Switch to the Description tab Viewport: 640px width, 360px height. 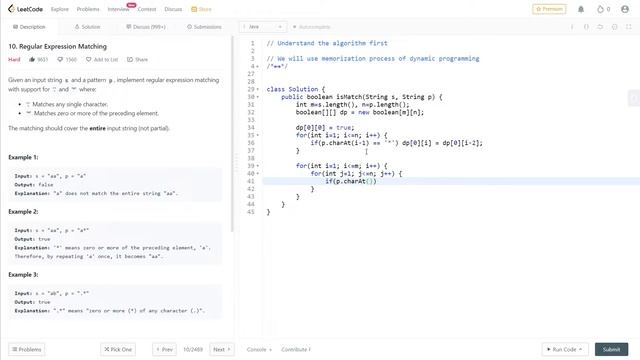(29, 27)
